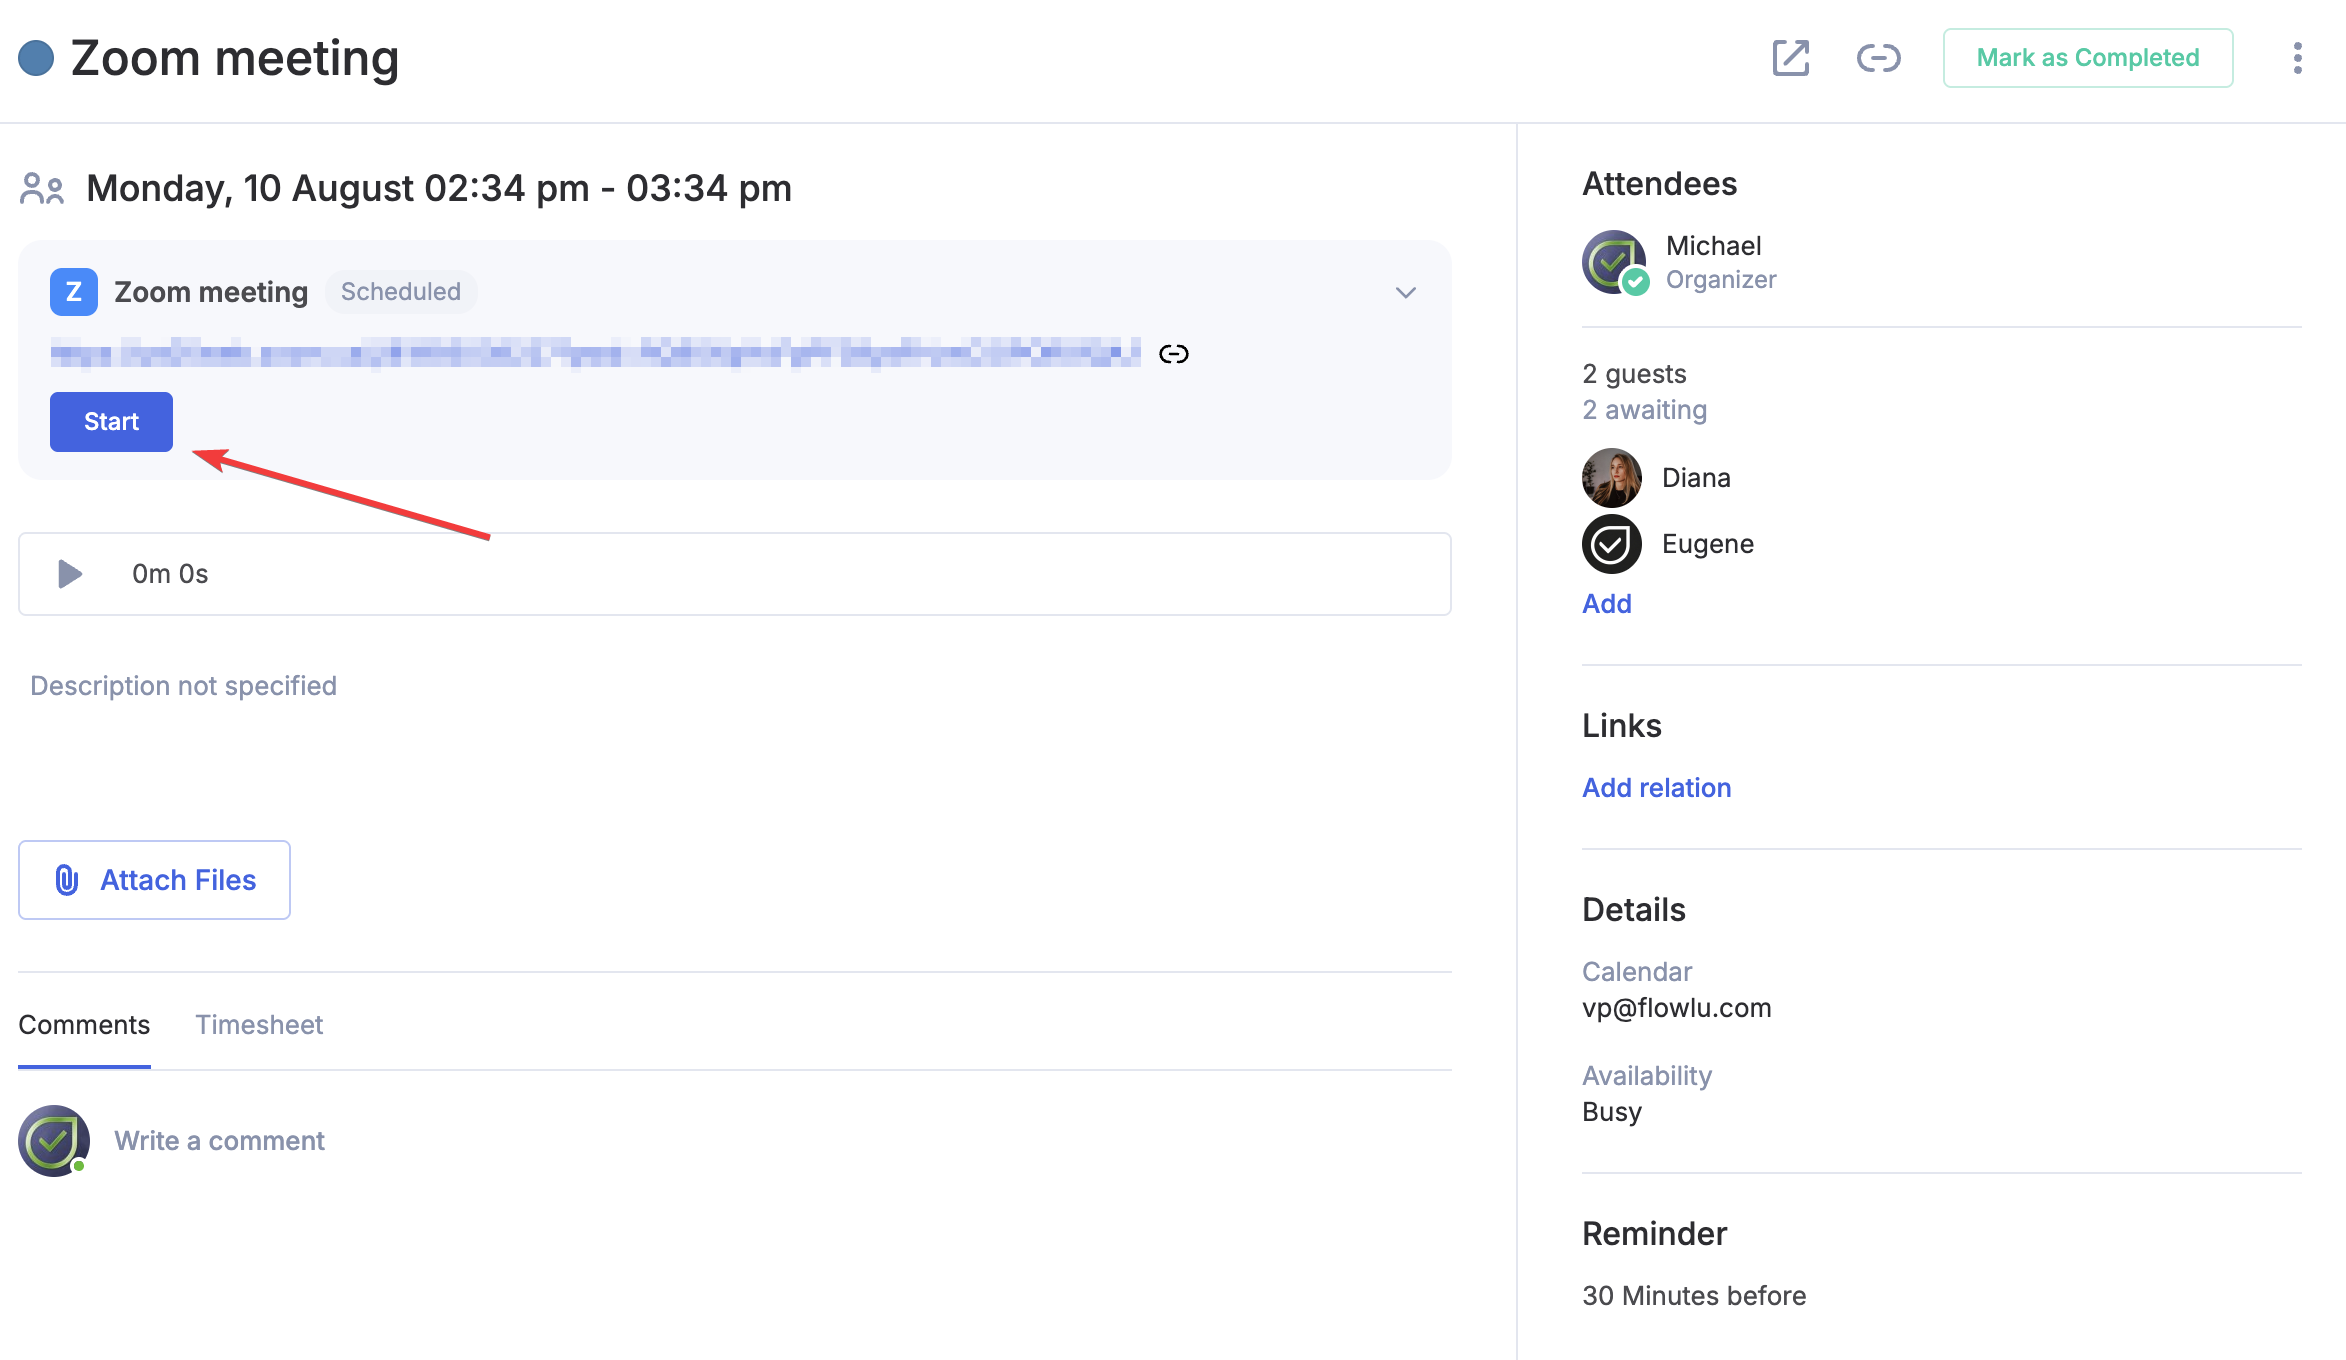Click the attendees icon beside the date
The width and height of the screenshot is (2346, 1360).
(42, 188)
